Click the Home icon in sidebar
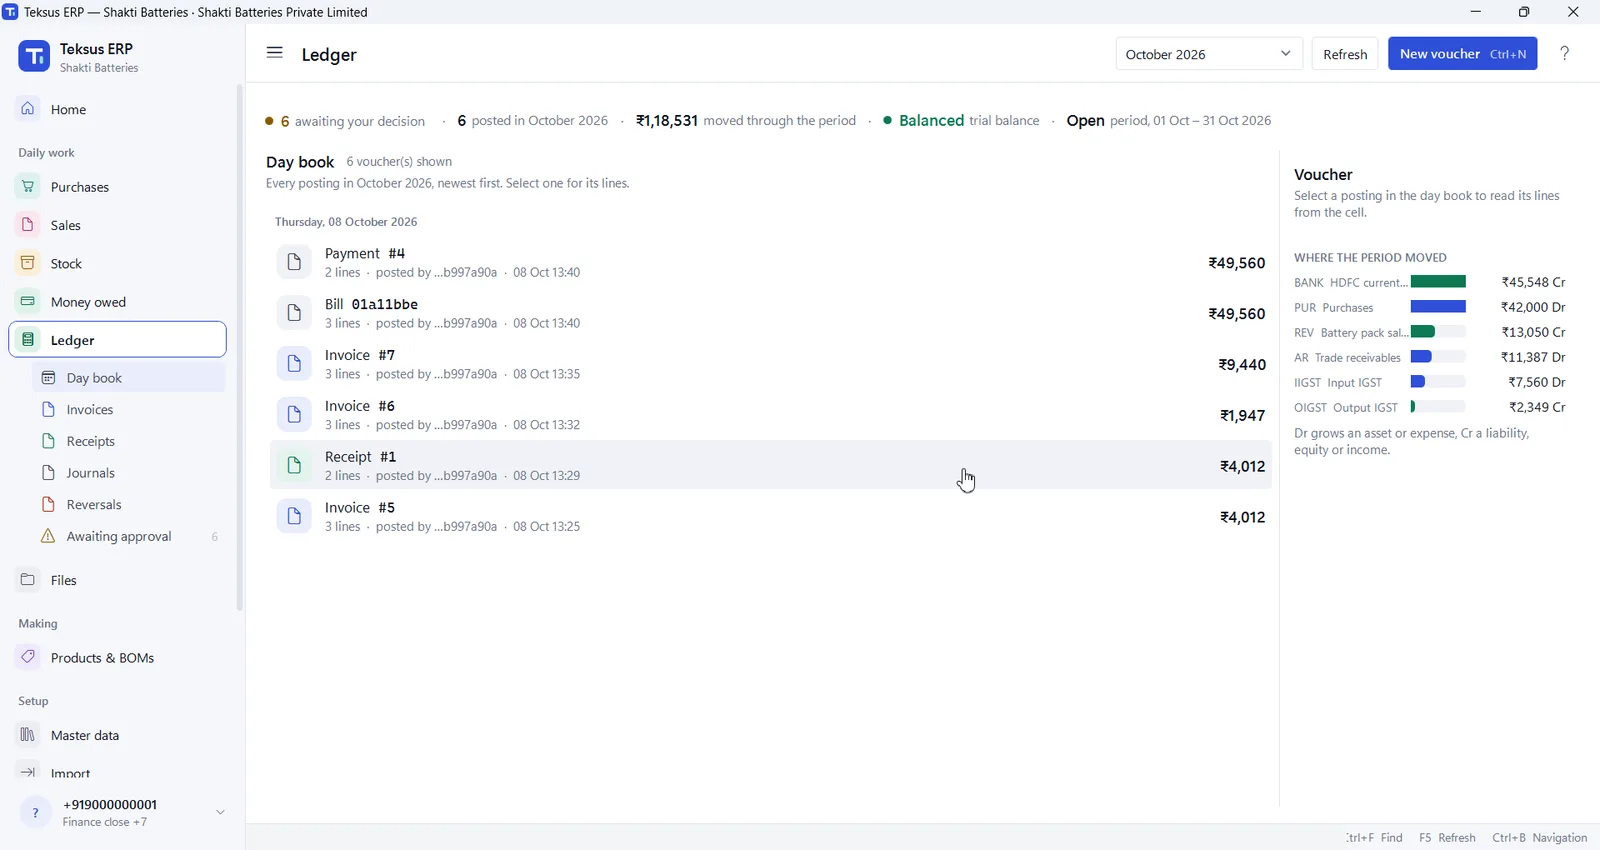 pos(28,109)
